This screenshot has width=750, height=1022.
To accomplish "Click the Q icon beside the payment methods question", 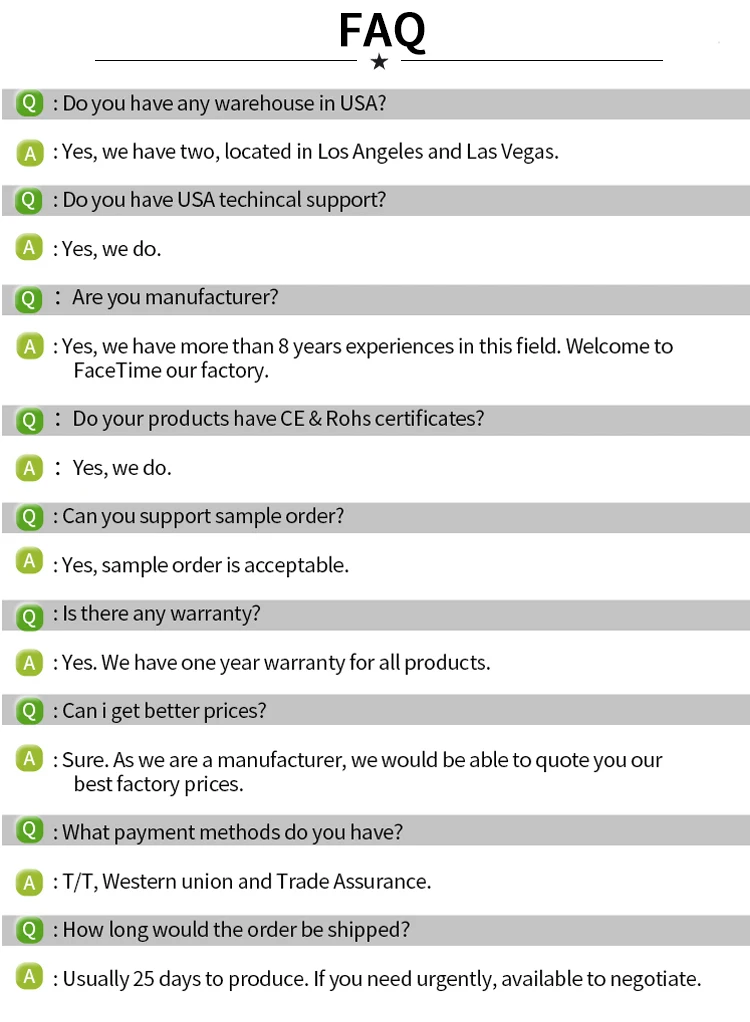I will tap(30, 831).
